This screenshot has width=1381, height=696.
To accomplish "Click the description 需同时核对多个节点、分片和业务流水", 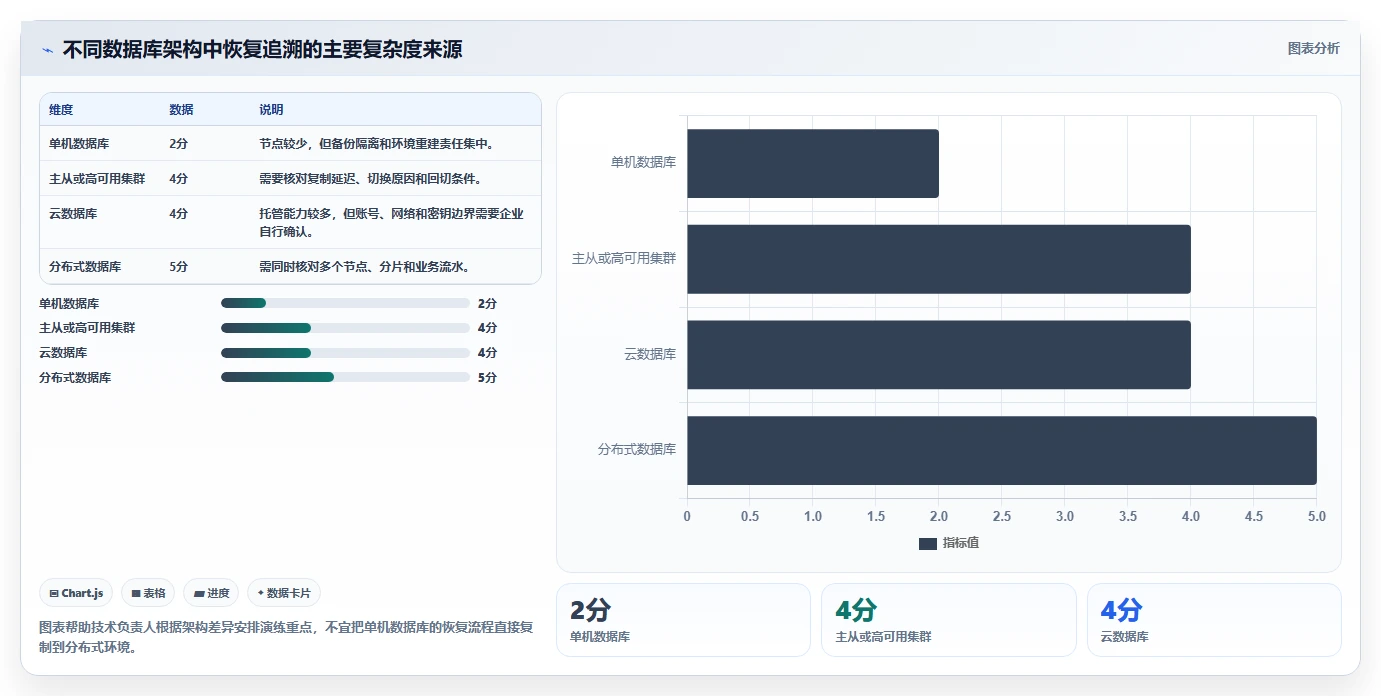I will point(365,267).
